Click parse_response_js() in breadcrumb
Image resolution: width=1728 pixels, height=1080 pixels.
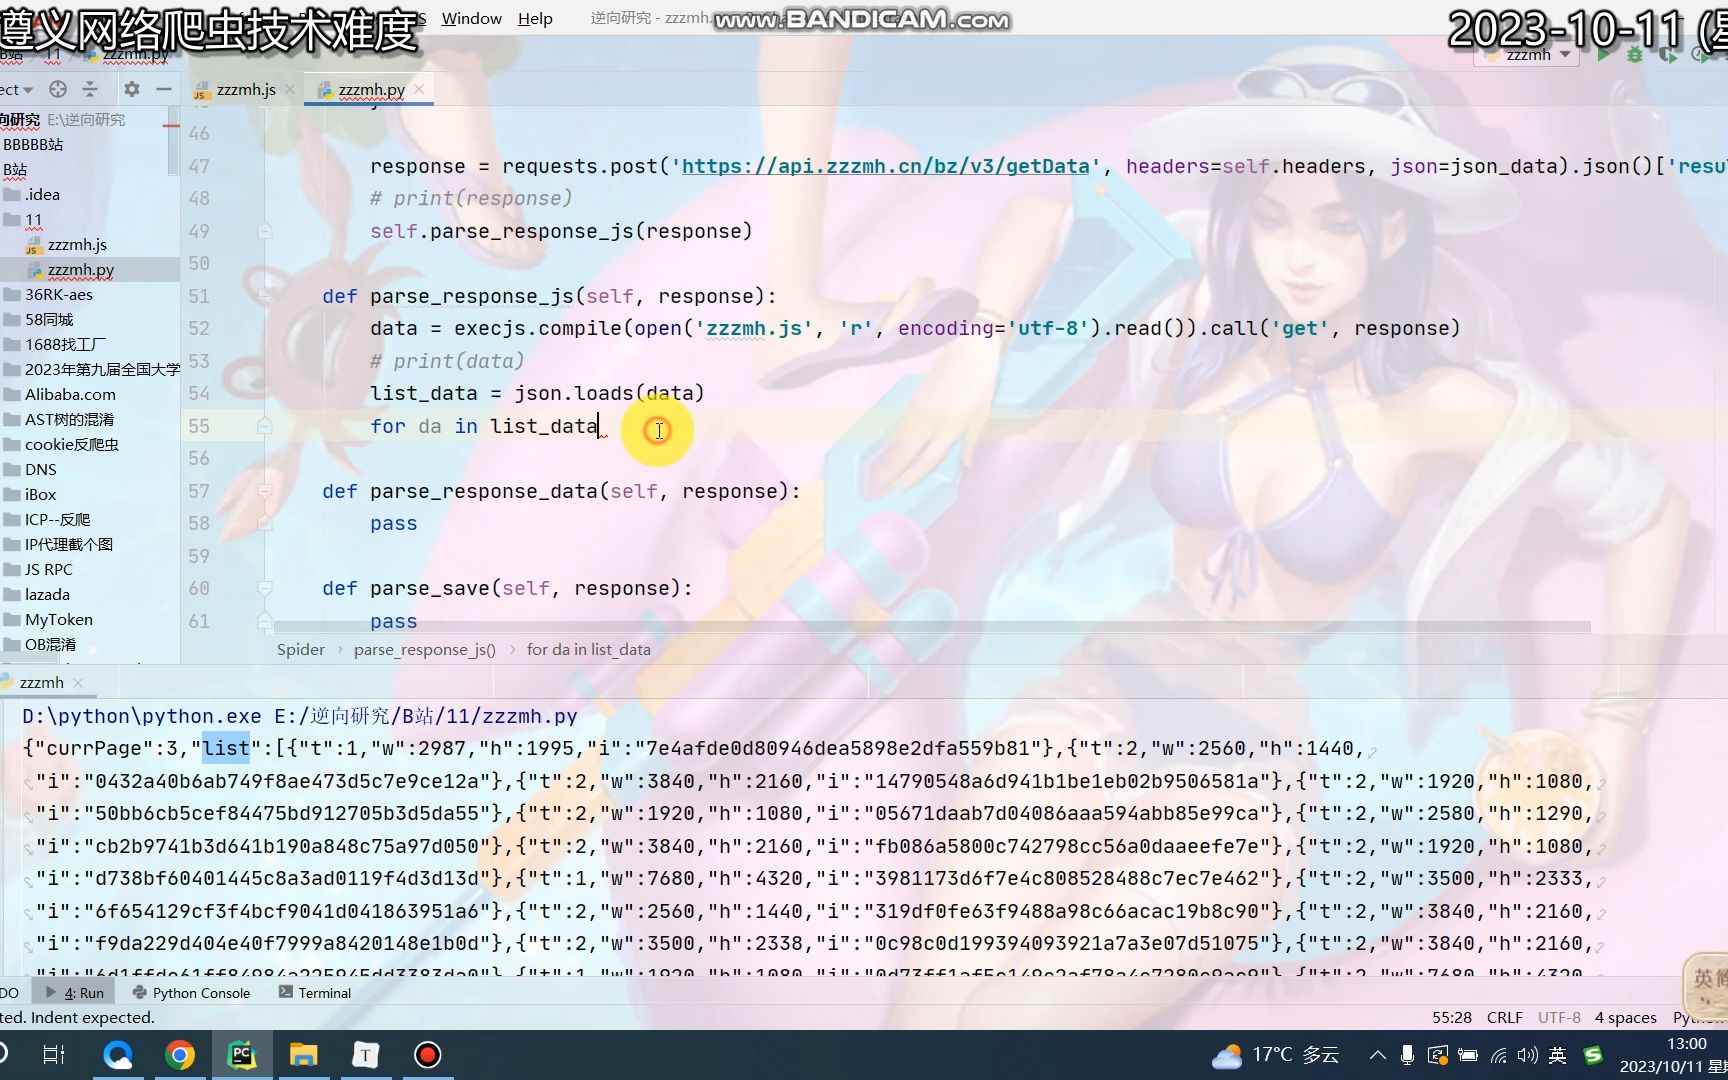point(424,649)
